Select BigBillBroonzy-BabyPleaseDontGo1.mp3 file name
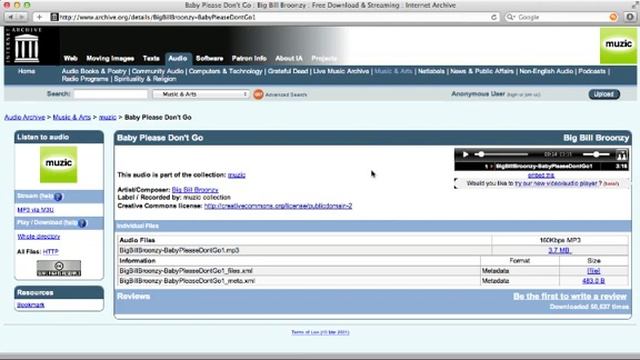This screenshot has width=640, height=360. [179, 250]
